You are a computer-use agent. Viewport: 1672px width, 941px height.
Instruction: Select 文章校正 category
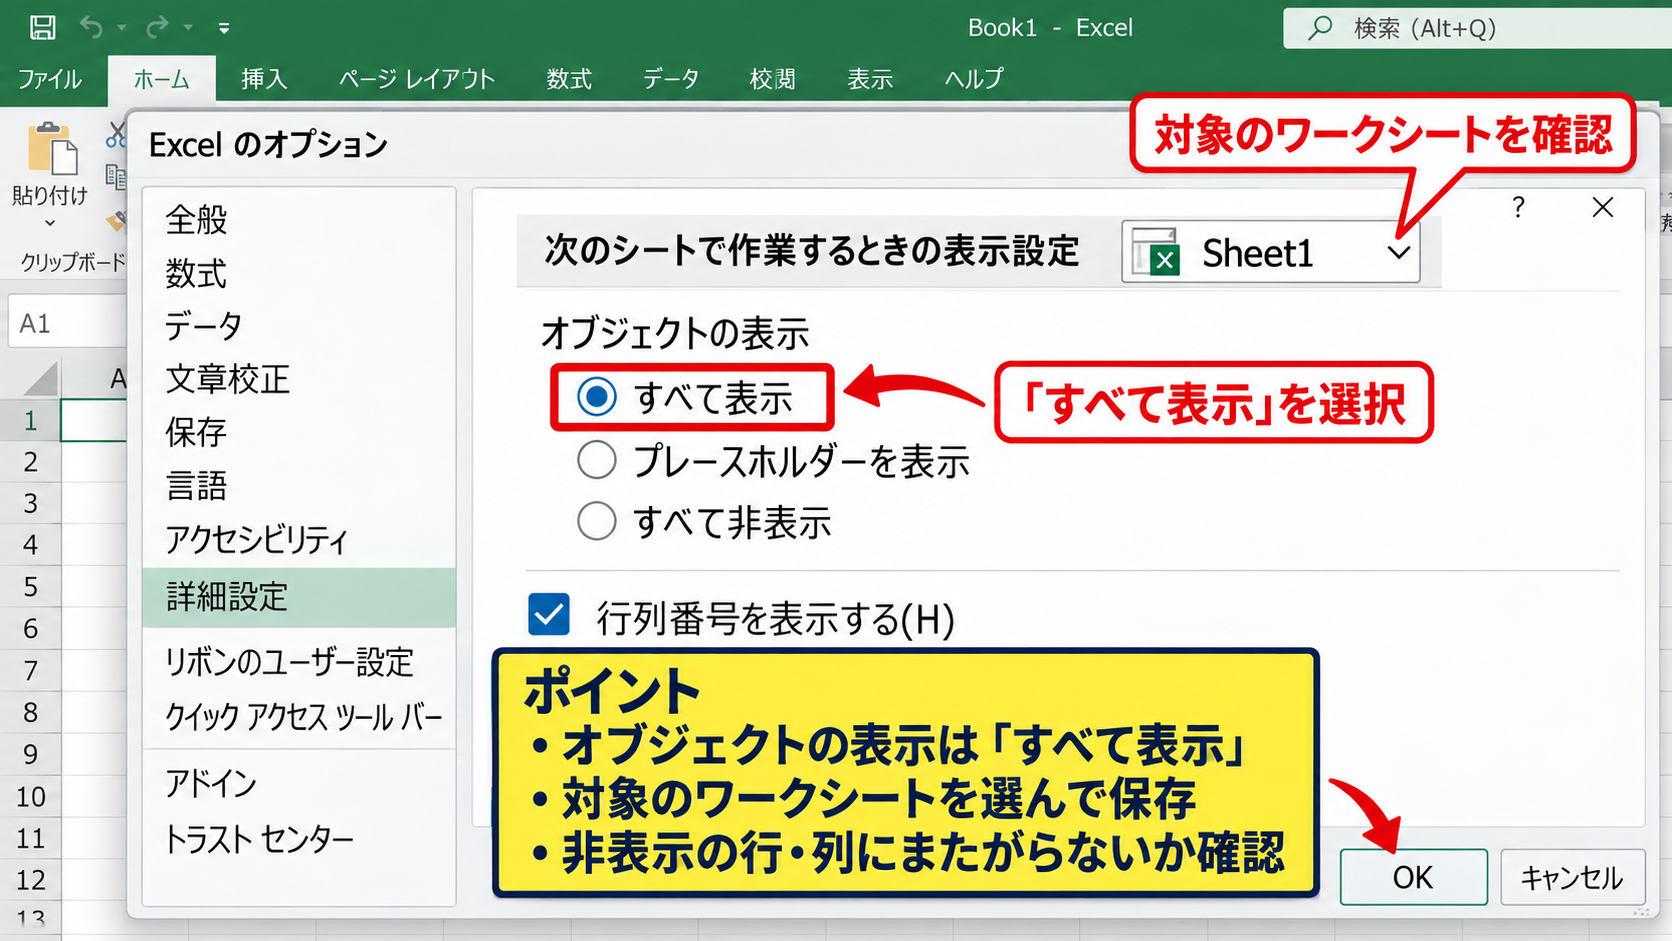228,379
